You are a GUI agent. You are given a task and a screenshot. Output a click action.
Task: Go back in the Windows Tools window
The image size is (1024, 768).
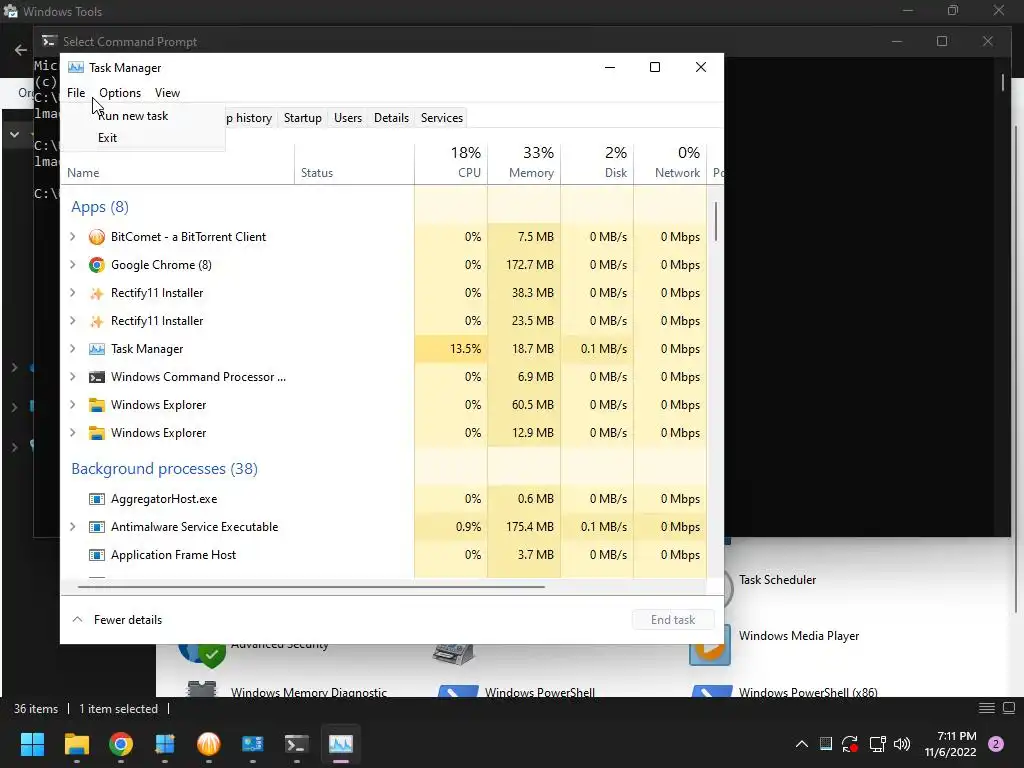(21, 50)
